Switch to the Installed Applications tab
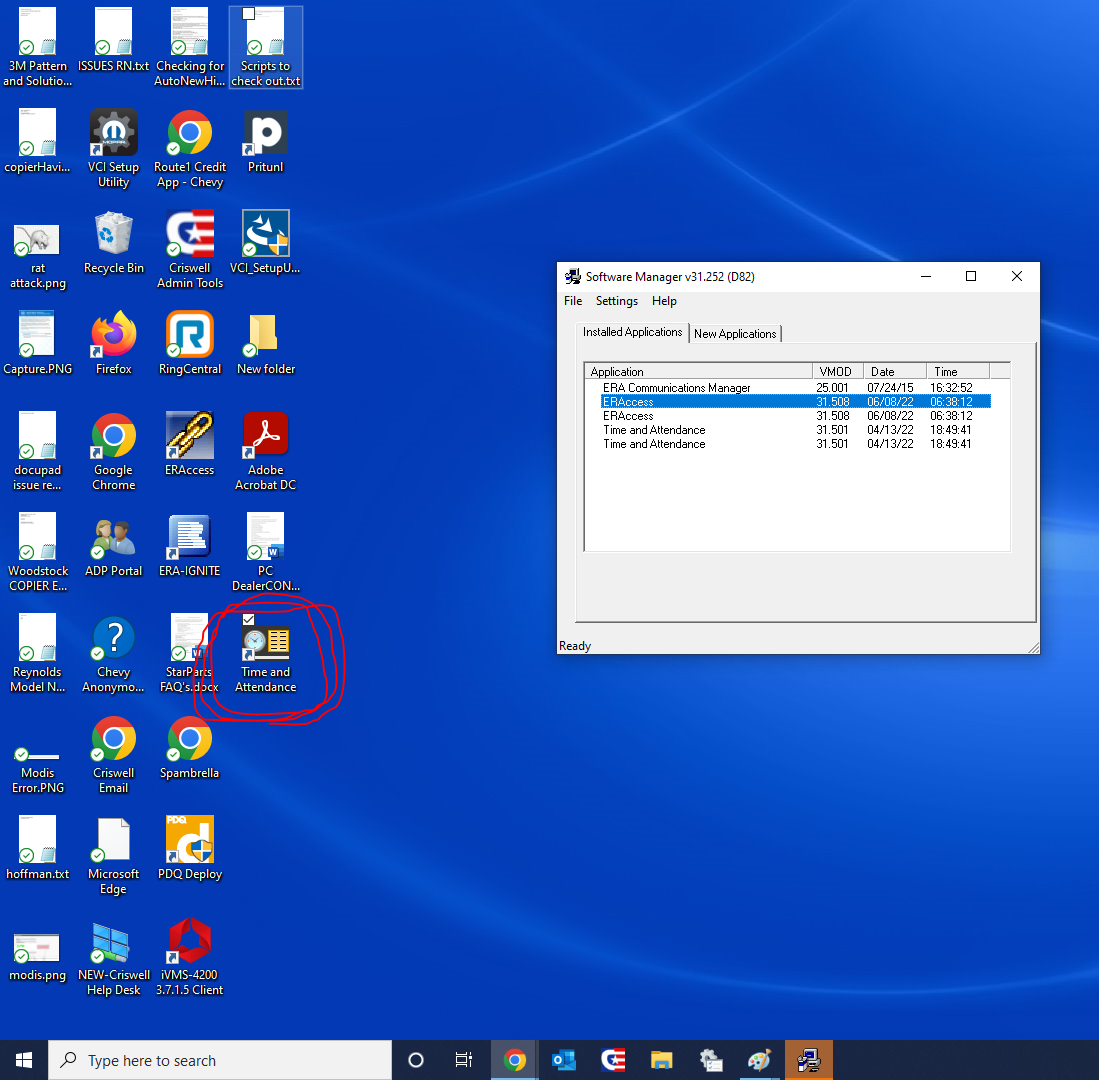The height and width of the screenshot is (1080, 1099). 632,332
